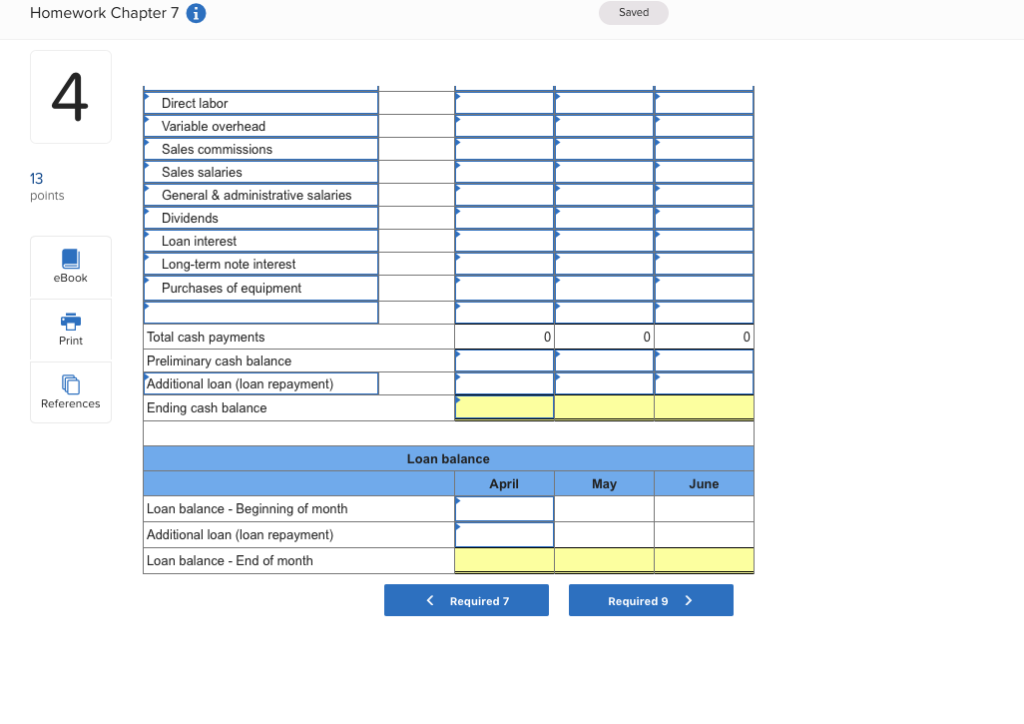
Task: Click the Loan balance section header
Action: (x=448, y=459)
